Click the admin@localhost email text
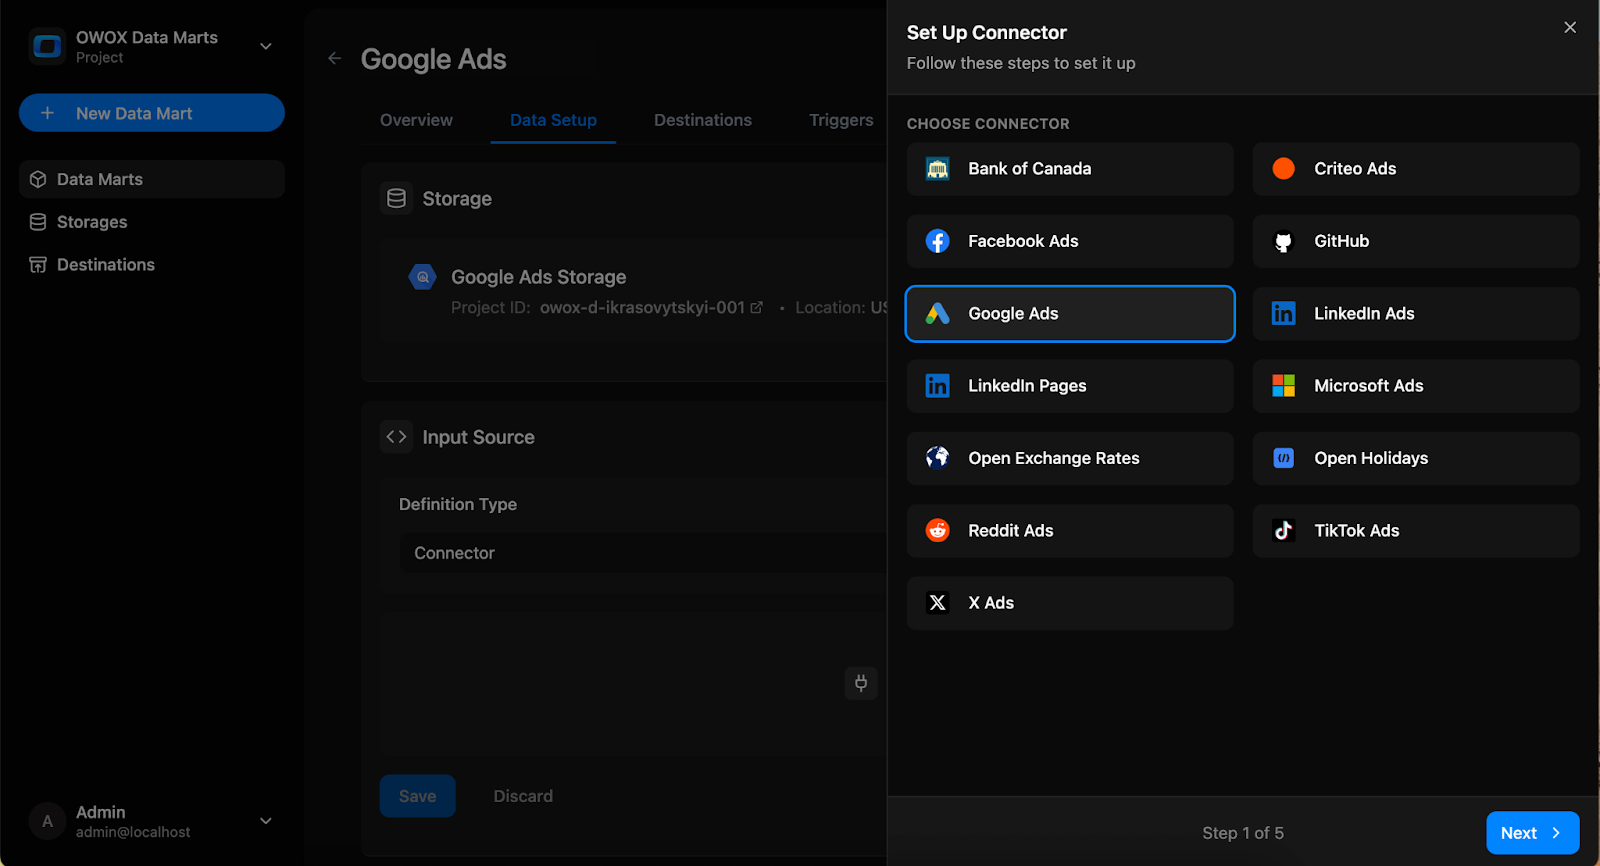 coord(133,832)
